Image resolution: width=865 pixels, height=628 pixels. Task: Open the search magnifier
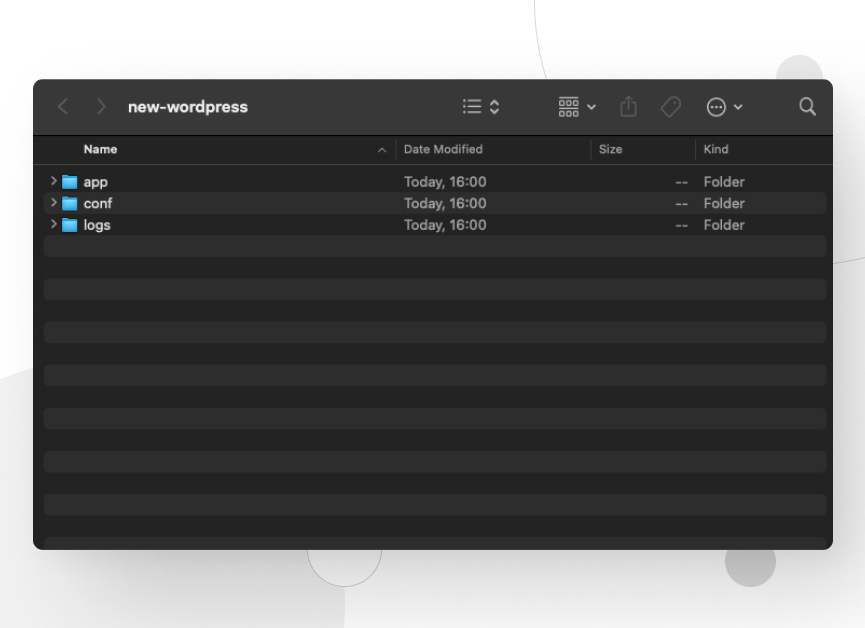pos(807,107)
